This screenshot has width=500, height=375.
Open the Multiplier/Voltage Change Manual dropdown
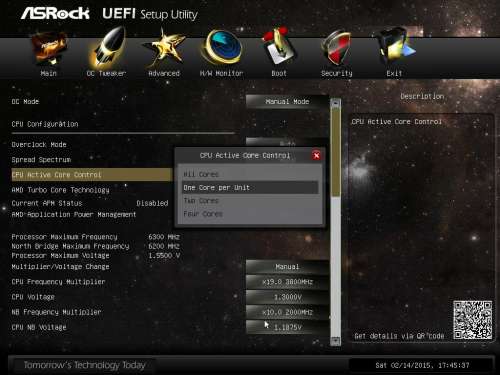click(x=287, y=267)
